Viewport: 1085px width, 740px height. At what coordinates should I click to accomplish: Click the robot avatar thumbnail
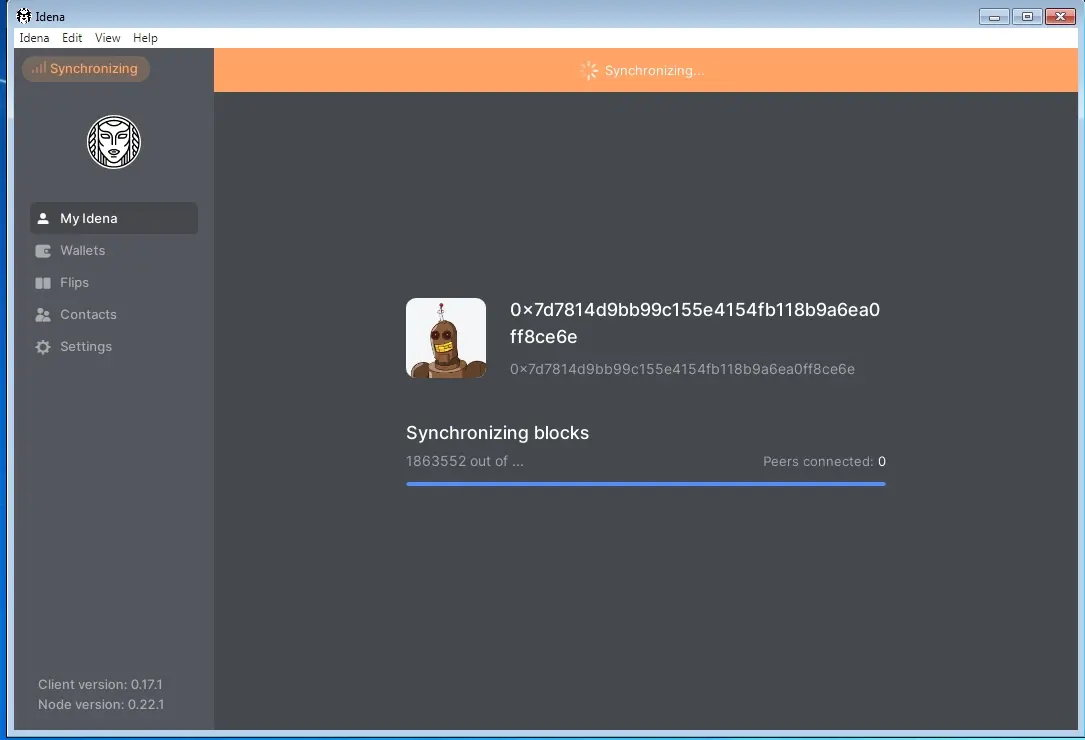pyautogui.click(x=446, y=338)
